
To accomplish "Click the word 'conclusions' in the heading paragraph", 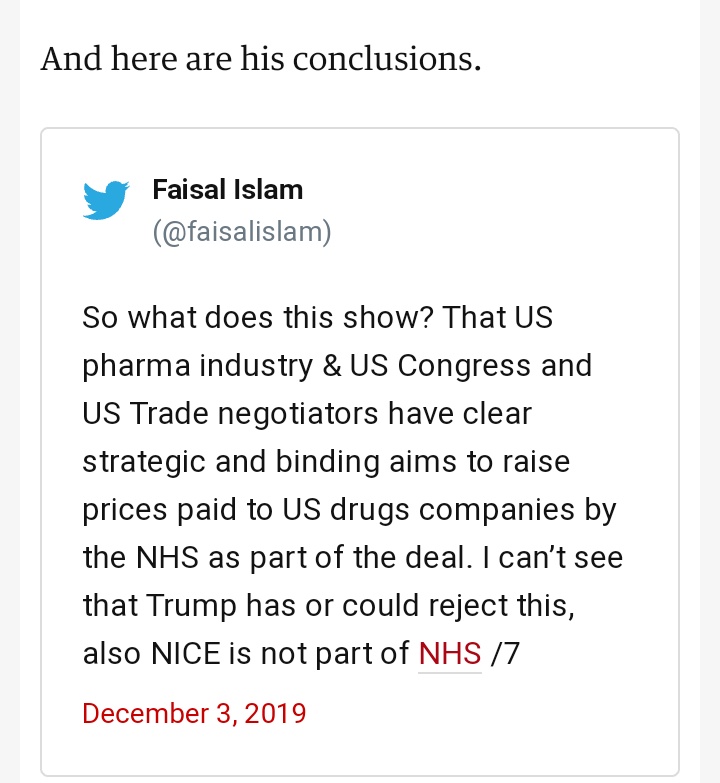I will (387, 59).
